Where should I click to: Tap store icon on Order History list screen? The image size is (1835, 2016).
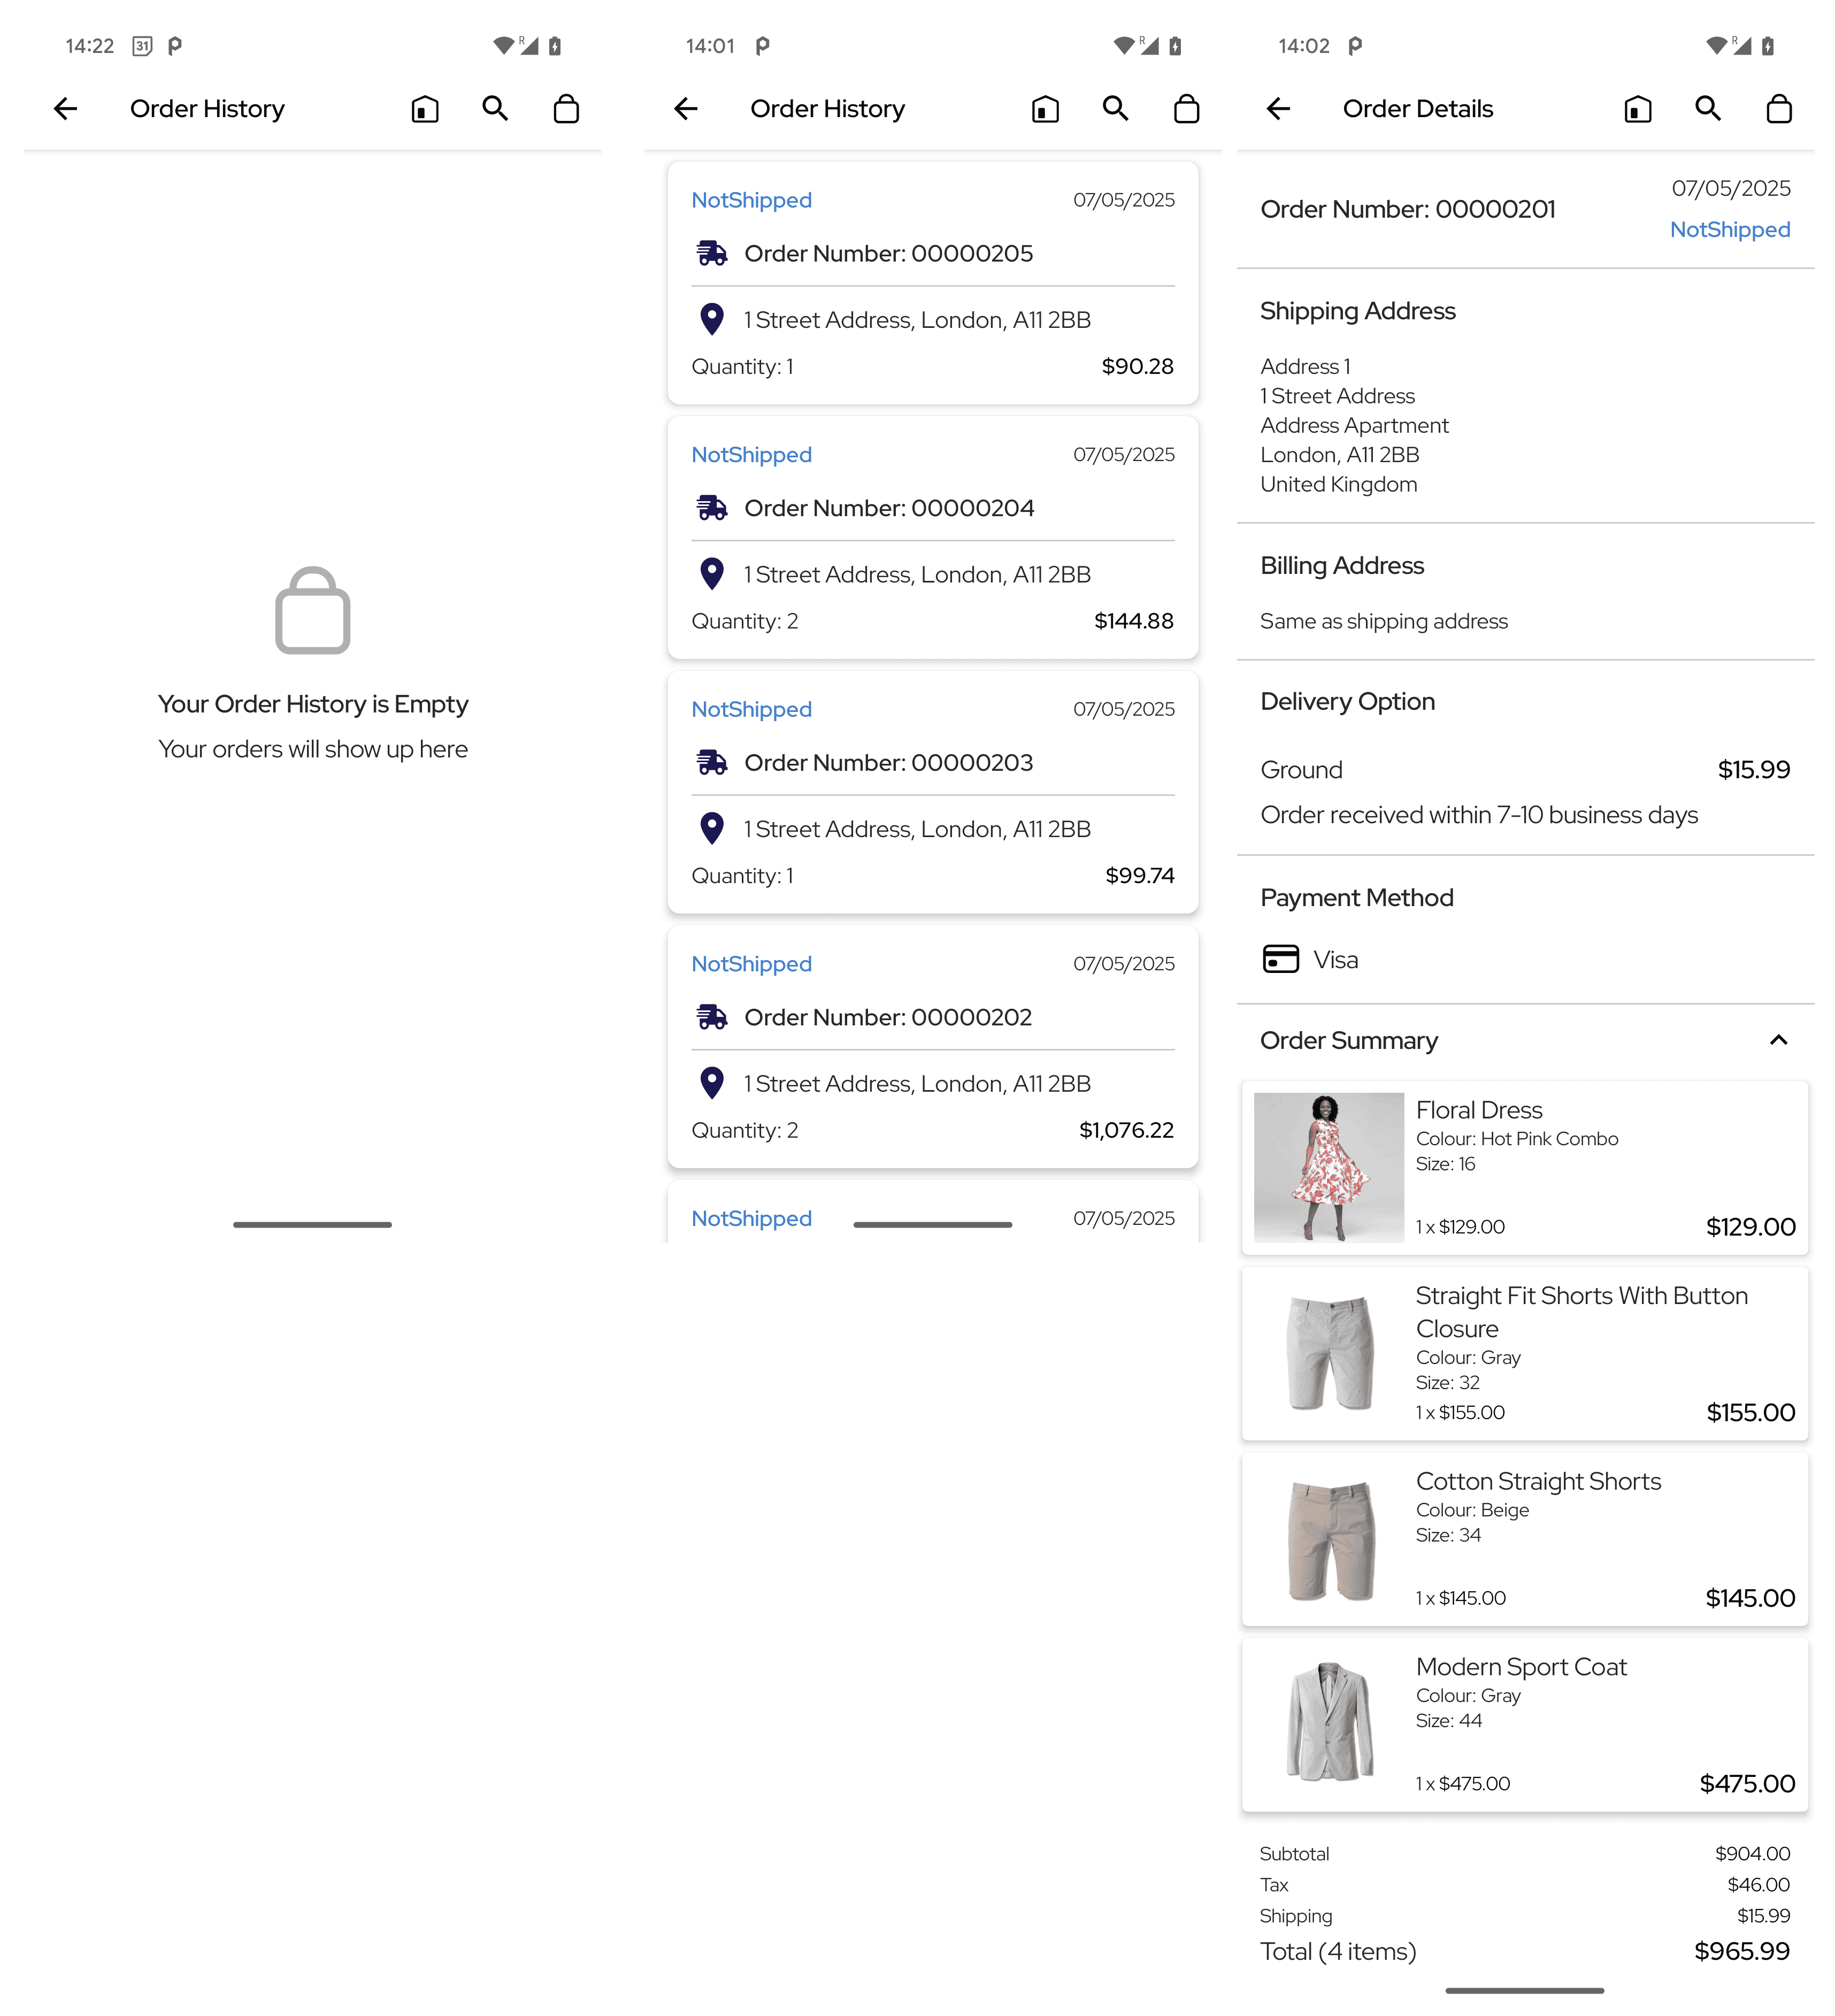[1045, 109]
